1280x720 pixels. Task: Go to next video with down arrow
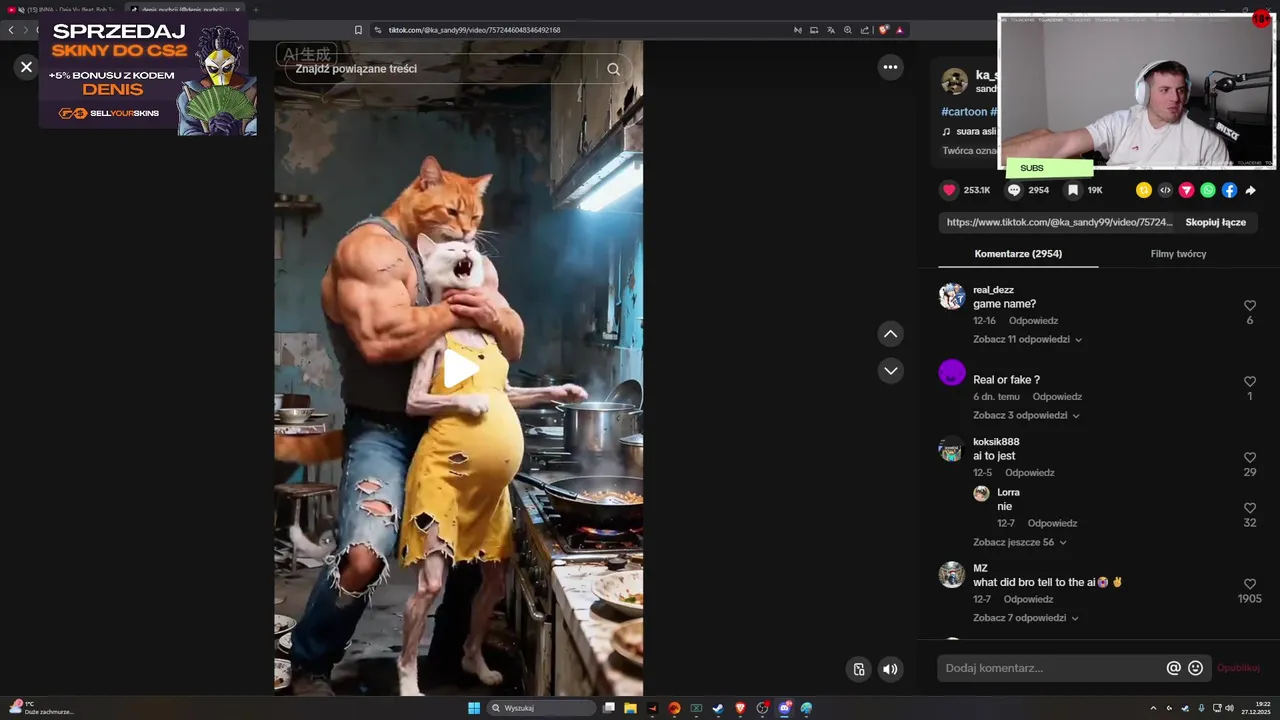(x=890, y=371)
